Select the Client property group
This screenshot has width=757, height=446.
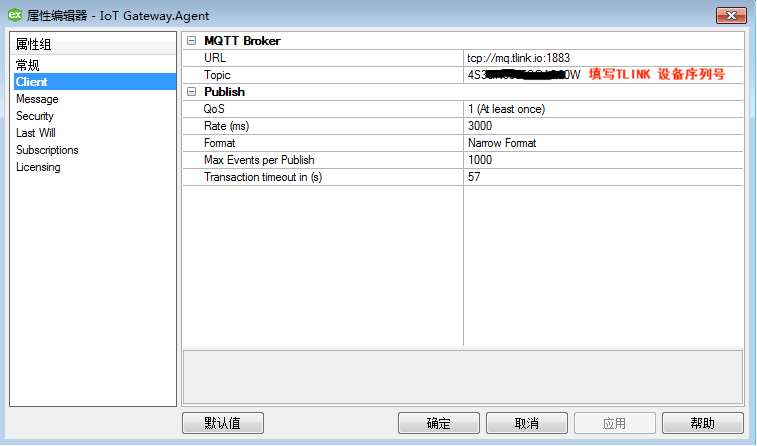pyautogui.click(x=32, y=82)
